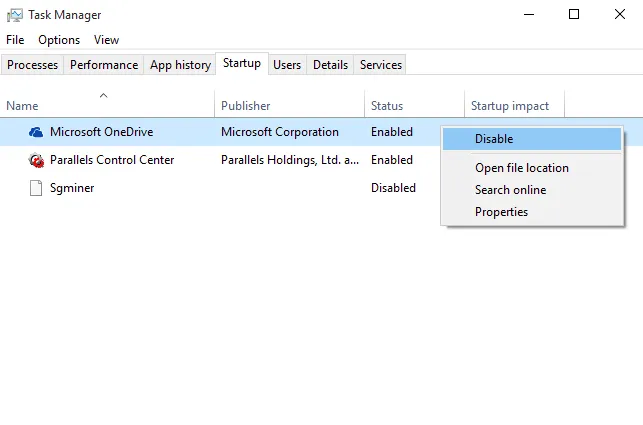Close the Task Manager window

point(620,14)
